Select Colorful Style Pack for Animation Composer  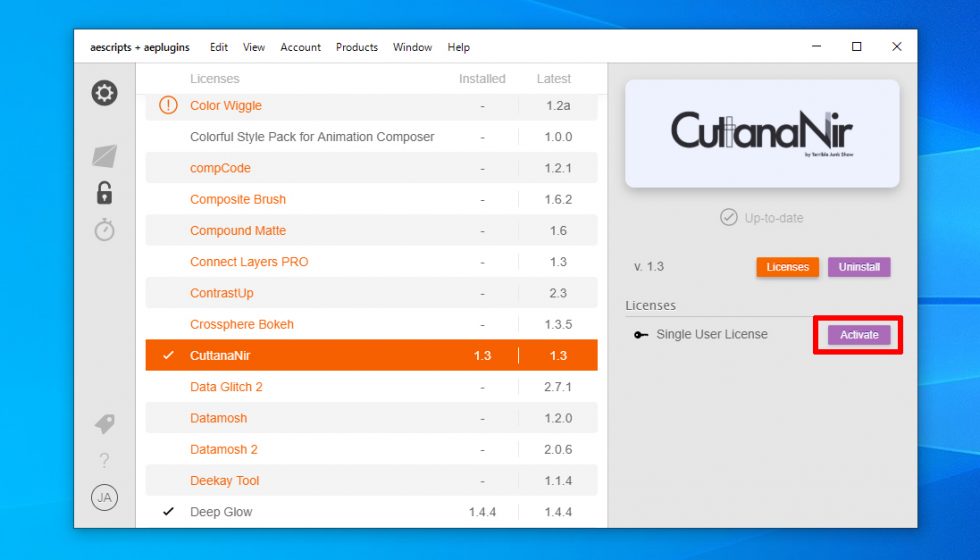pyautogui.click(x=371, y=137)
